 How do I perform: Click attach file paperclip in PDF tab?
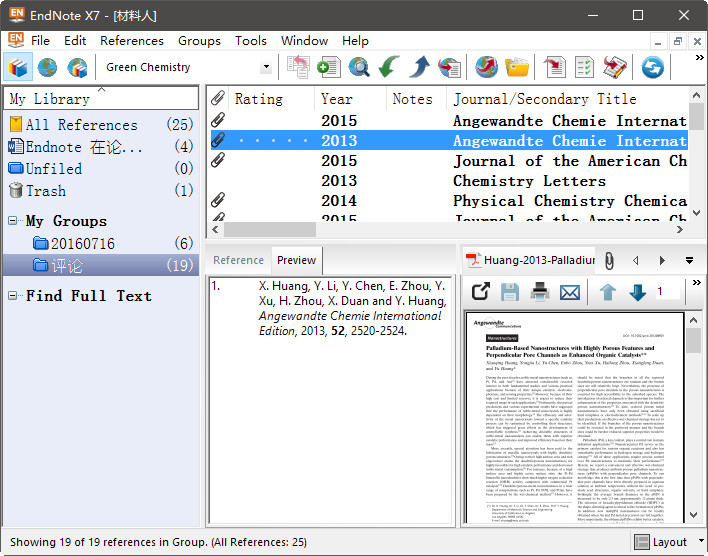coord(609,261)
